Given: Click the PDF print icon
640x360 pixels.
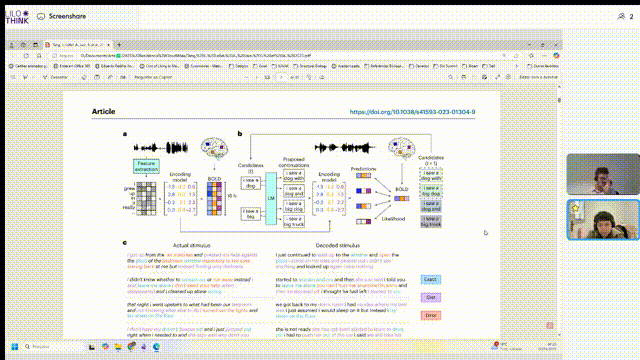Looking at the screenshot, I should [x=464, y=77].
